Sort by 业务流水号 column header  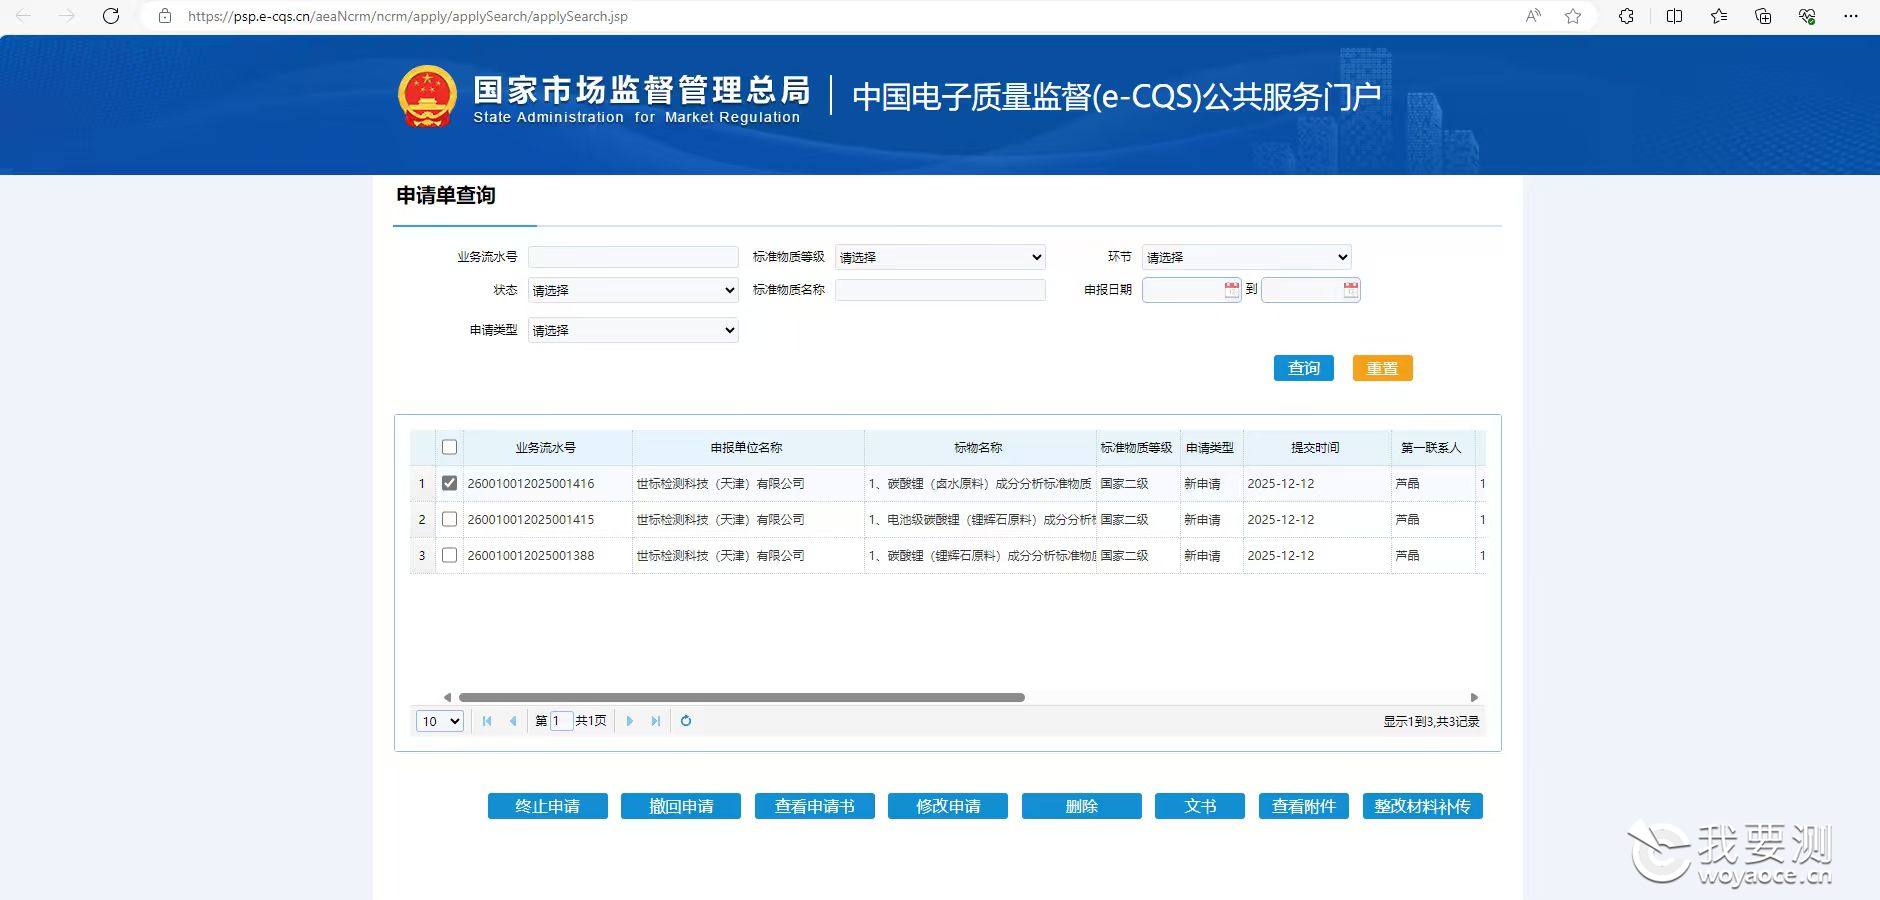[x=546, y=448]
